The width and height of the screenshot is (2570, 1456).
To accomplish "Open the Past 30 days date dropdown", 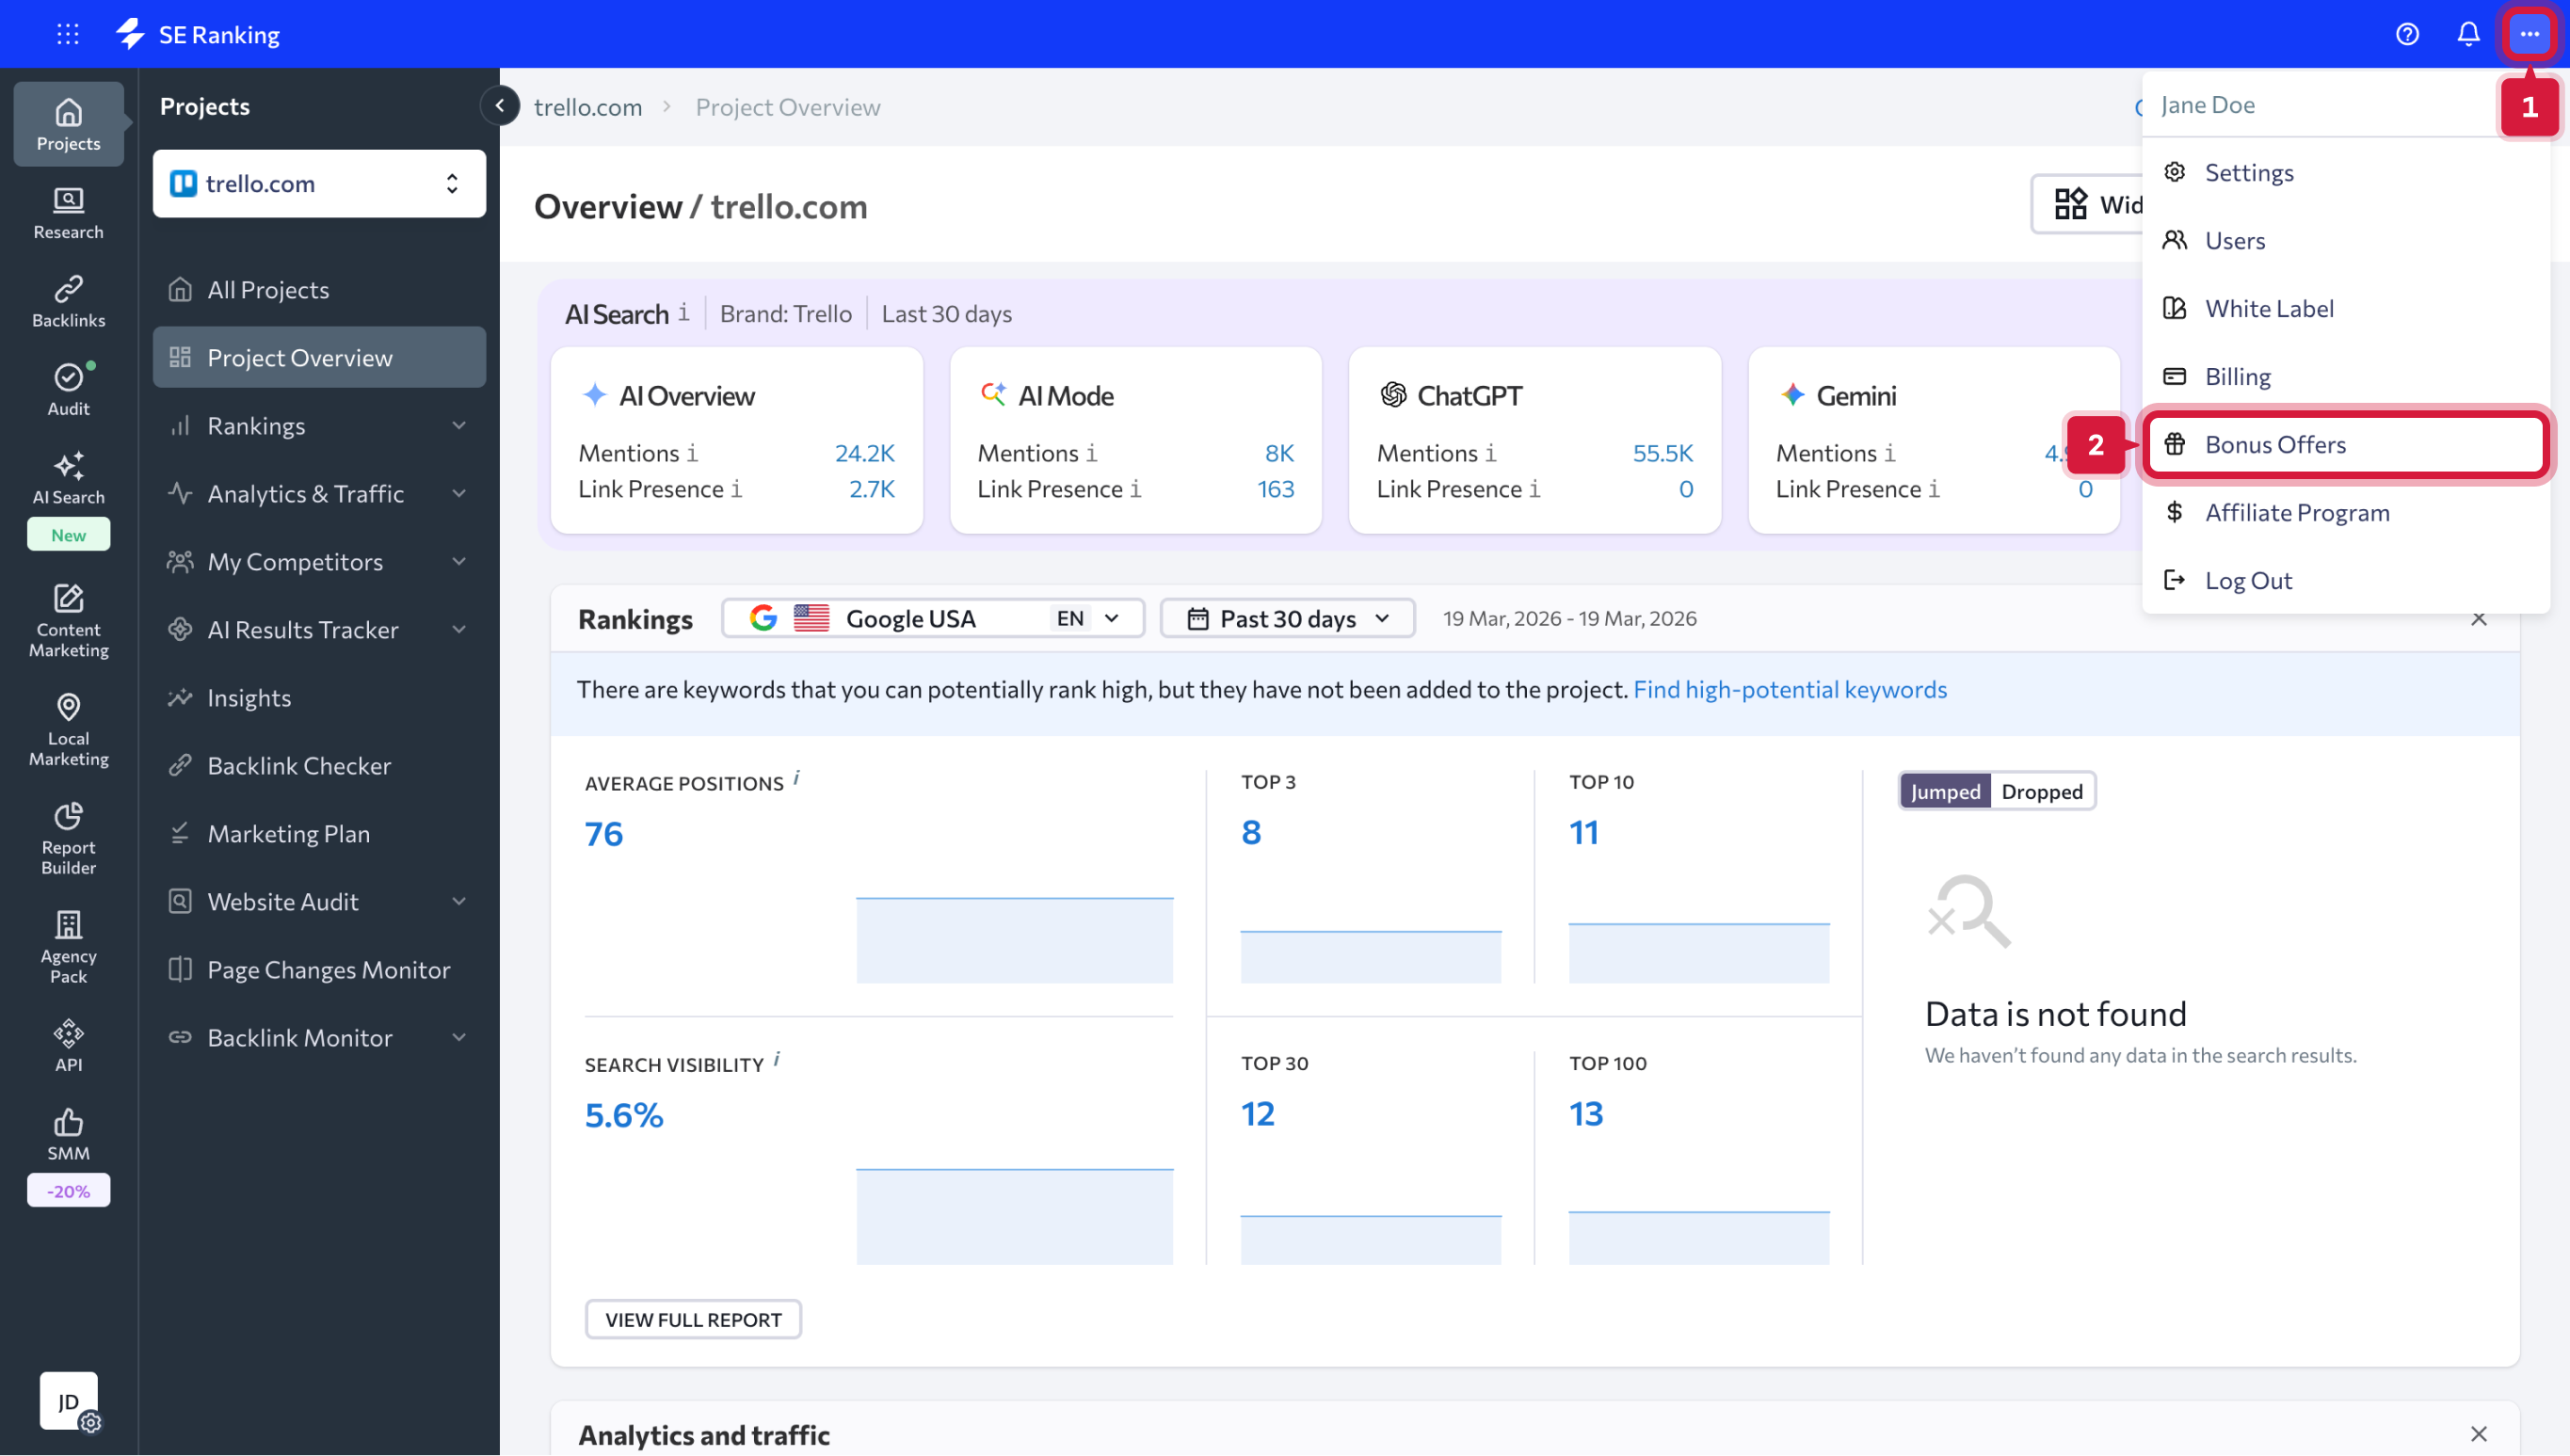I will coord(1287,618).
